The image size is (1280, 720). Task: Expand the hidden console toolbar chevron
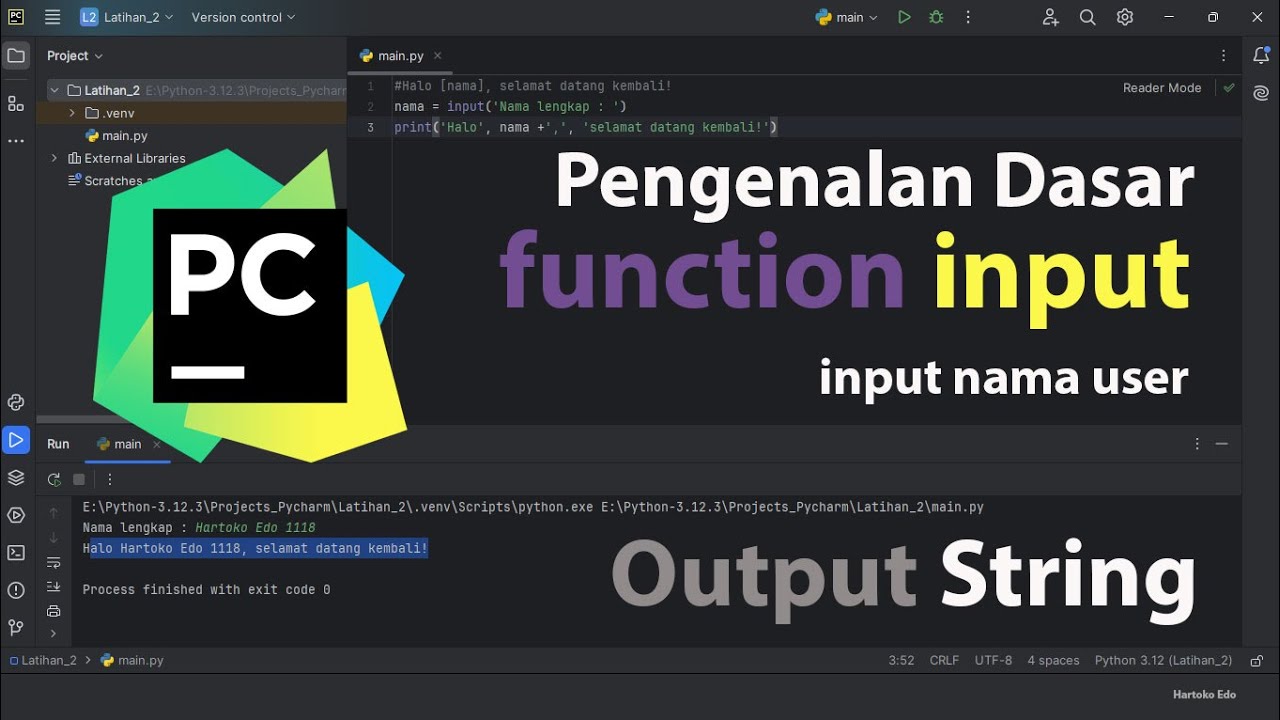(54, 633)
